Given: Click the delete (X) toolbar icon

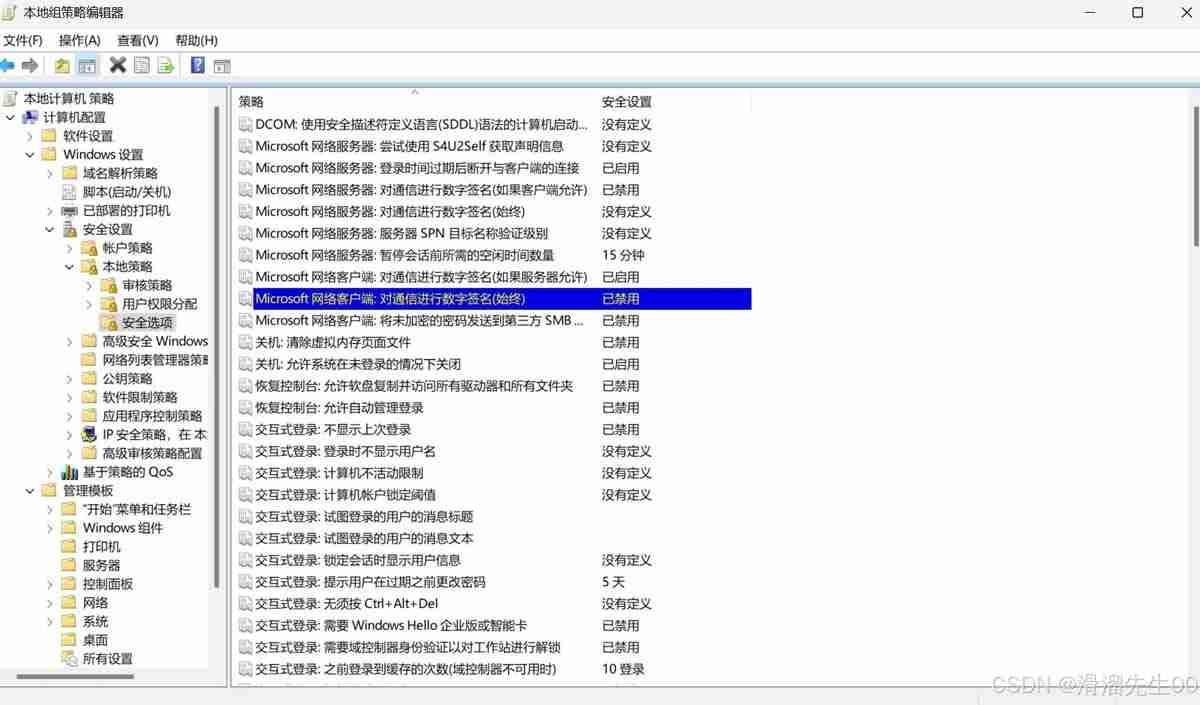Looking at the screenshot, I should coord(117,64).
